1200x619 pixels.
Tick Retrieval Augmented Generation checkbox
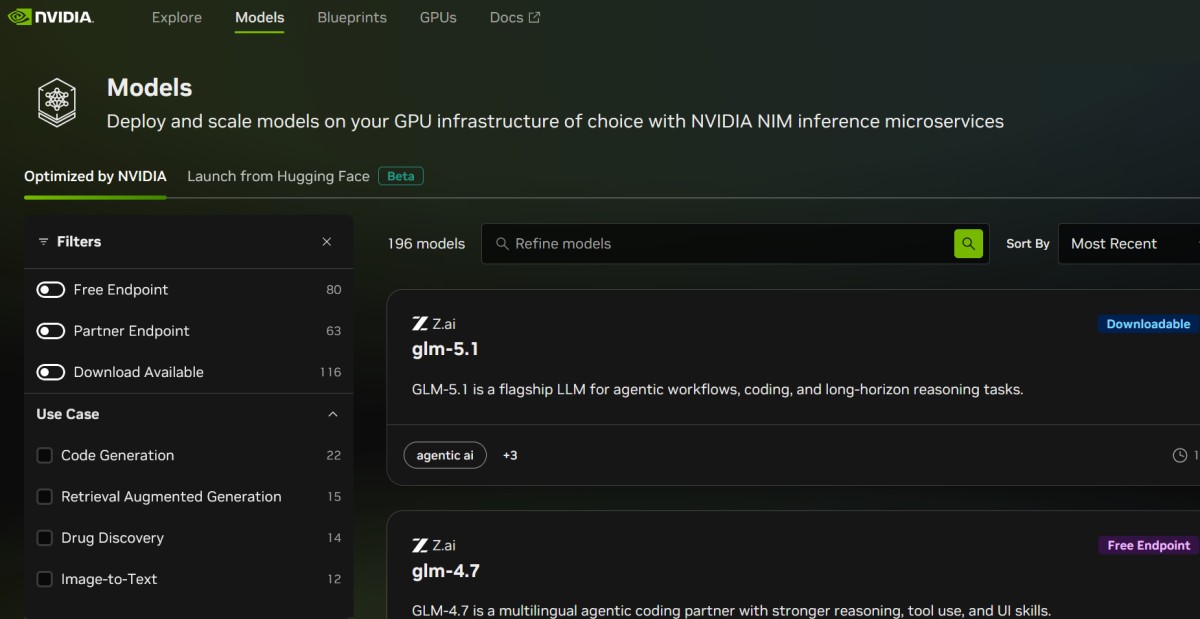(45, 497)
